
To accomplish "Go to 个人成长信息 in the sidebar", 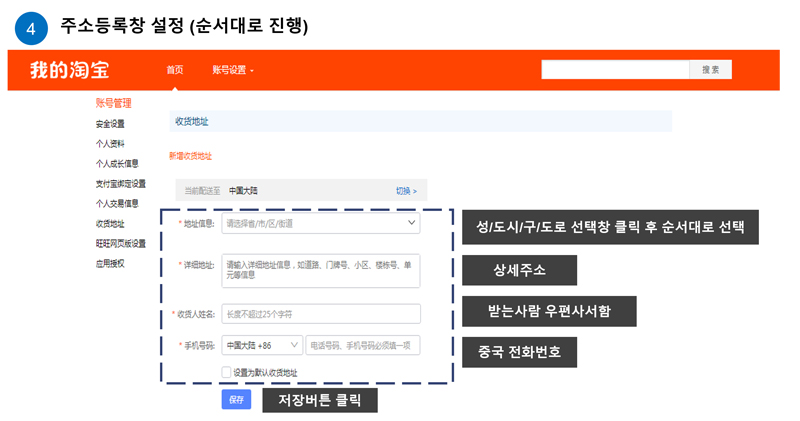I will coord(116,163).
